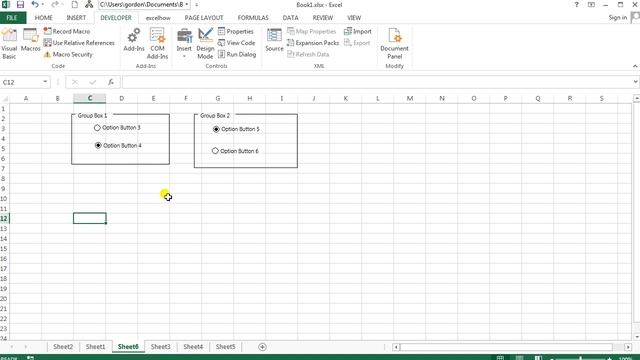Image resolution: width=640 pixels, height=360 pixels.
Task: Click the Select All corner button
Action: click(x=4, y=98)
